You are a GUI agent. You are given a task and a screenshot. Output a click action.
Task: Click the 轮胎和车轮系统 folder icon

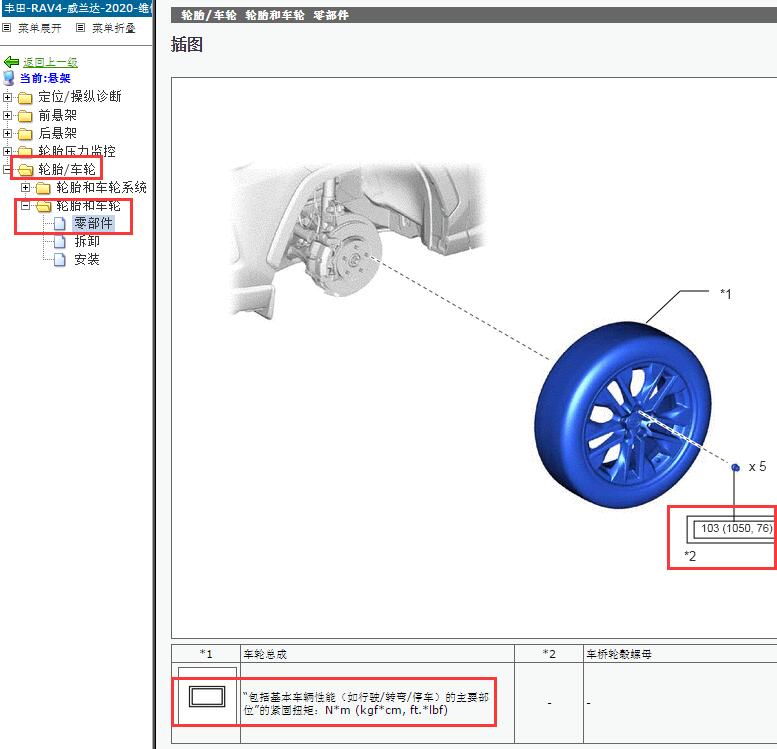click(43, 188)
